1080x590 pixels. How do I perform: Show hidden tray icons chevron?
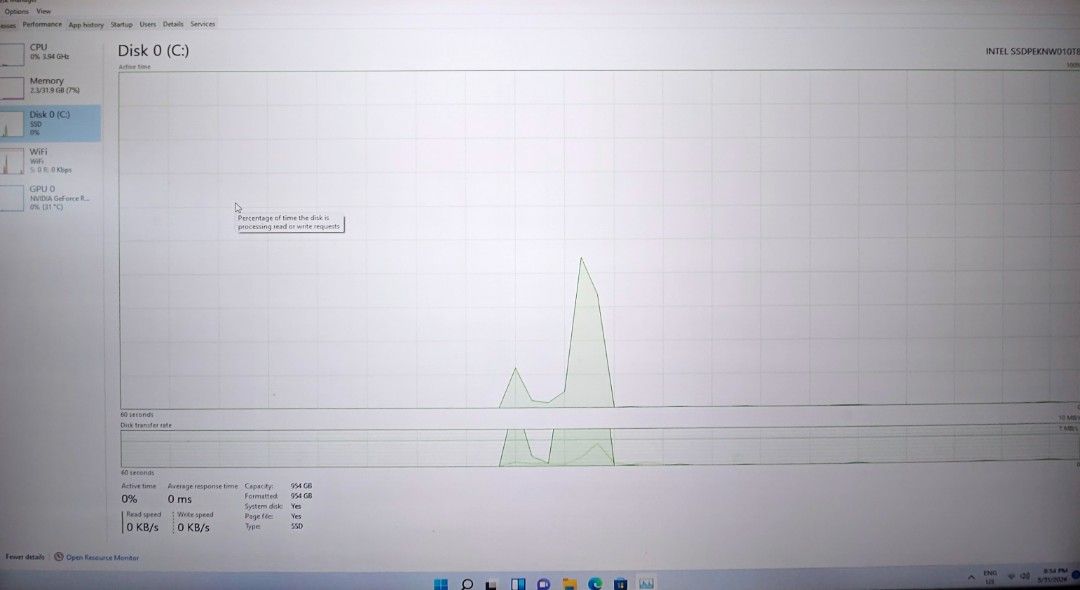tap(971, 577)
